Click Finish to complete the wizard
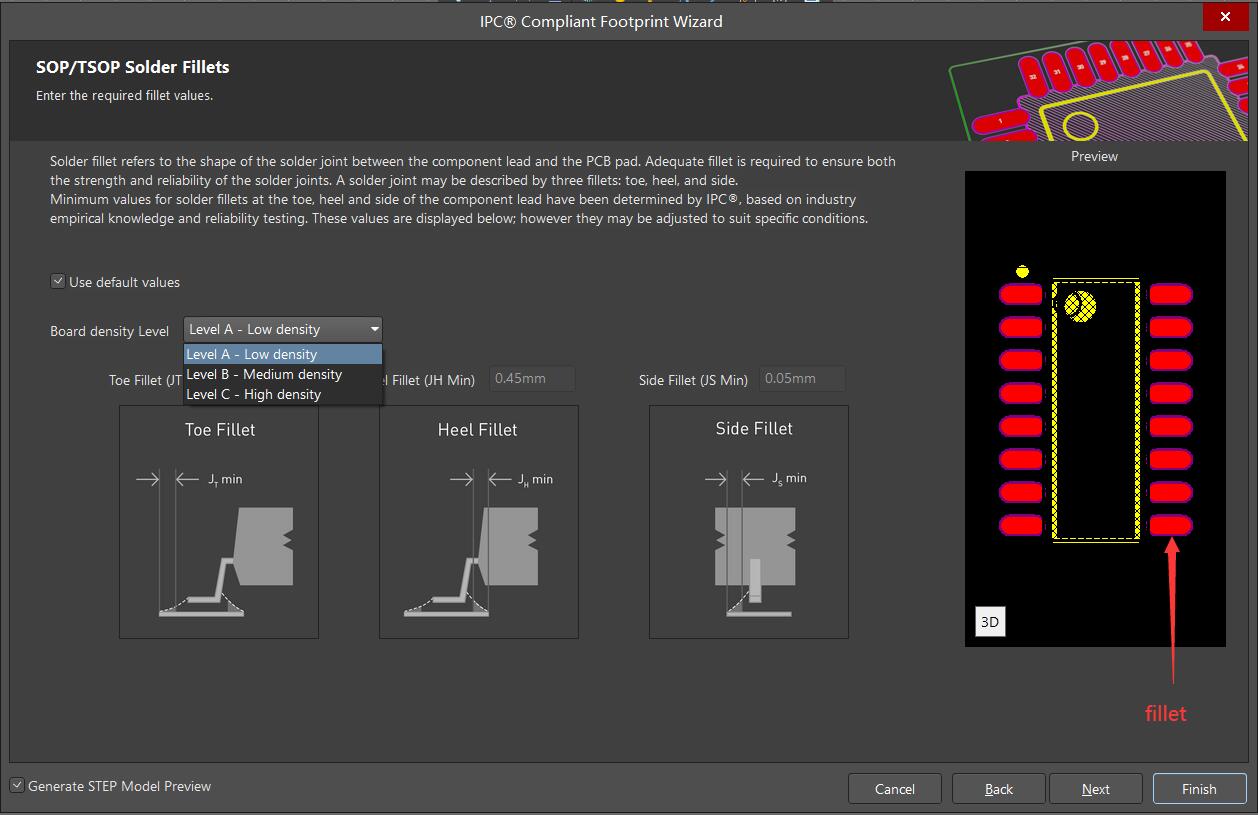This screenshot has height=815, width=1258. (x=1199, y=789)
